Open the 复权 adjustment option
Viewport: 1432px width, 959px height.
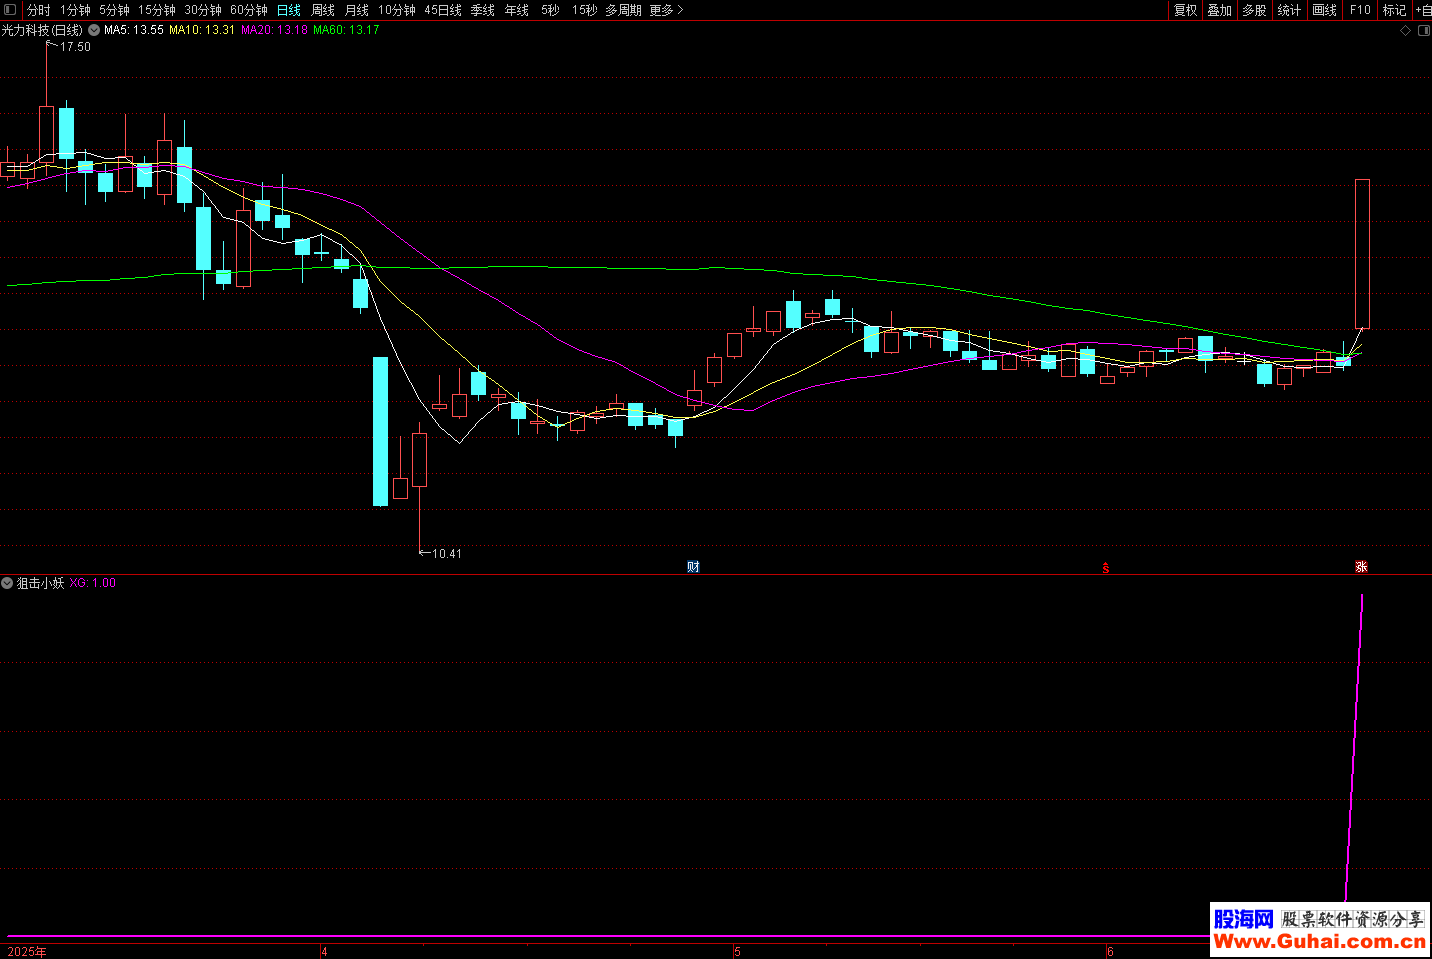point(1185,10)
